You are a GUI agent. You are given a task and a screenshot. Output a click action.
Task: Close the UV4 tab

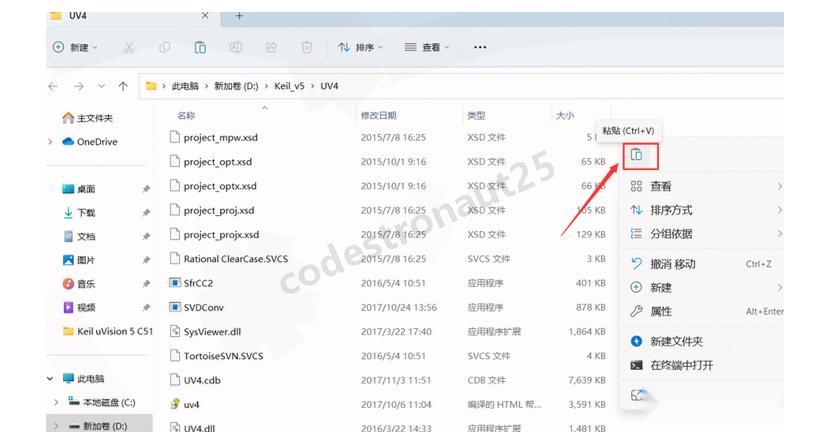(205, 16)
